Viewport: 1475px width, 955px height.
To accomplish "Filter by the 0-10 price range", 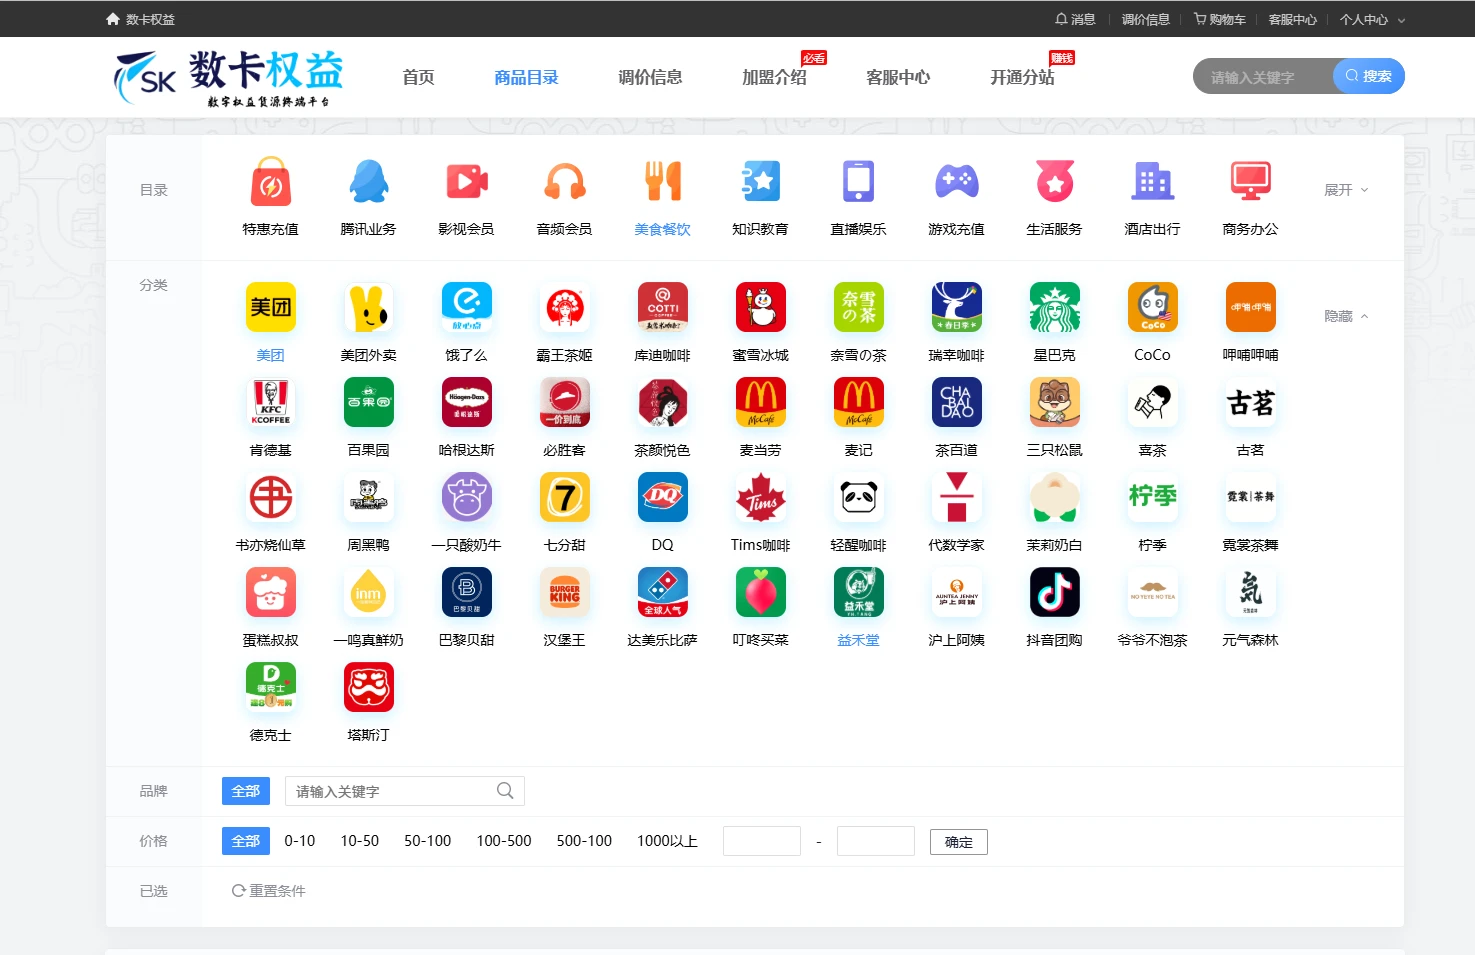I will [x=300, y=841].
